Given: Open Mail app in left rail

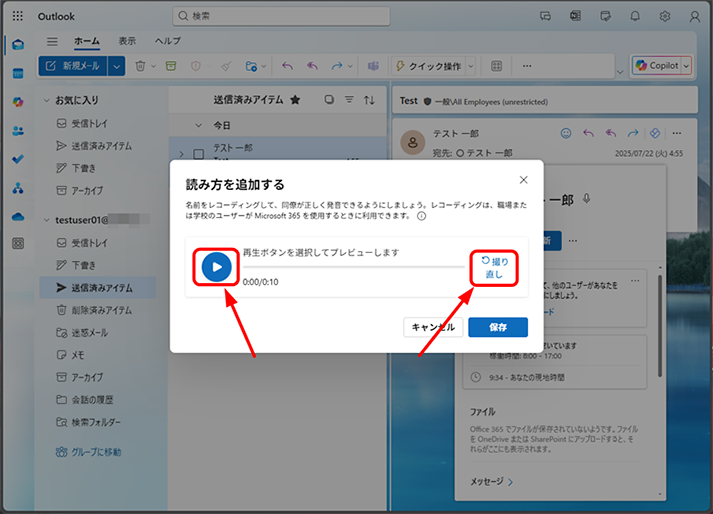Looking at the screenshot, I should 18,45.
